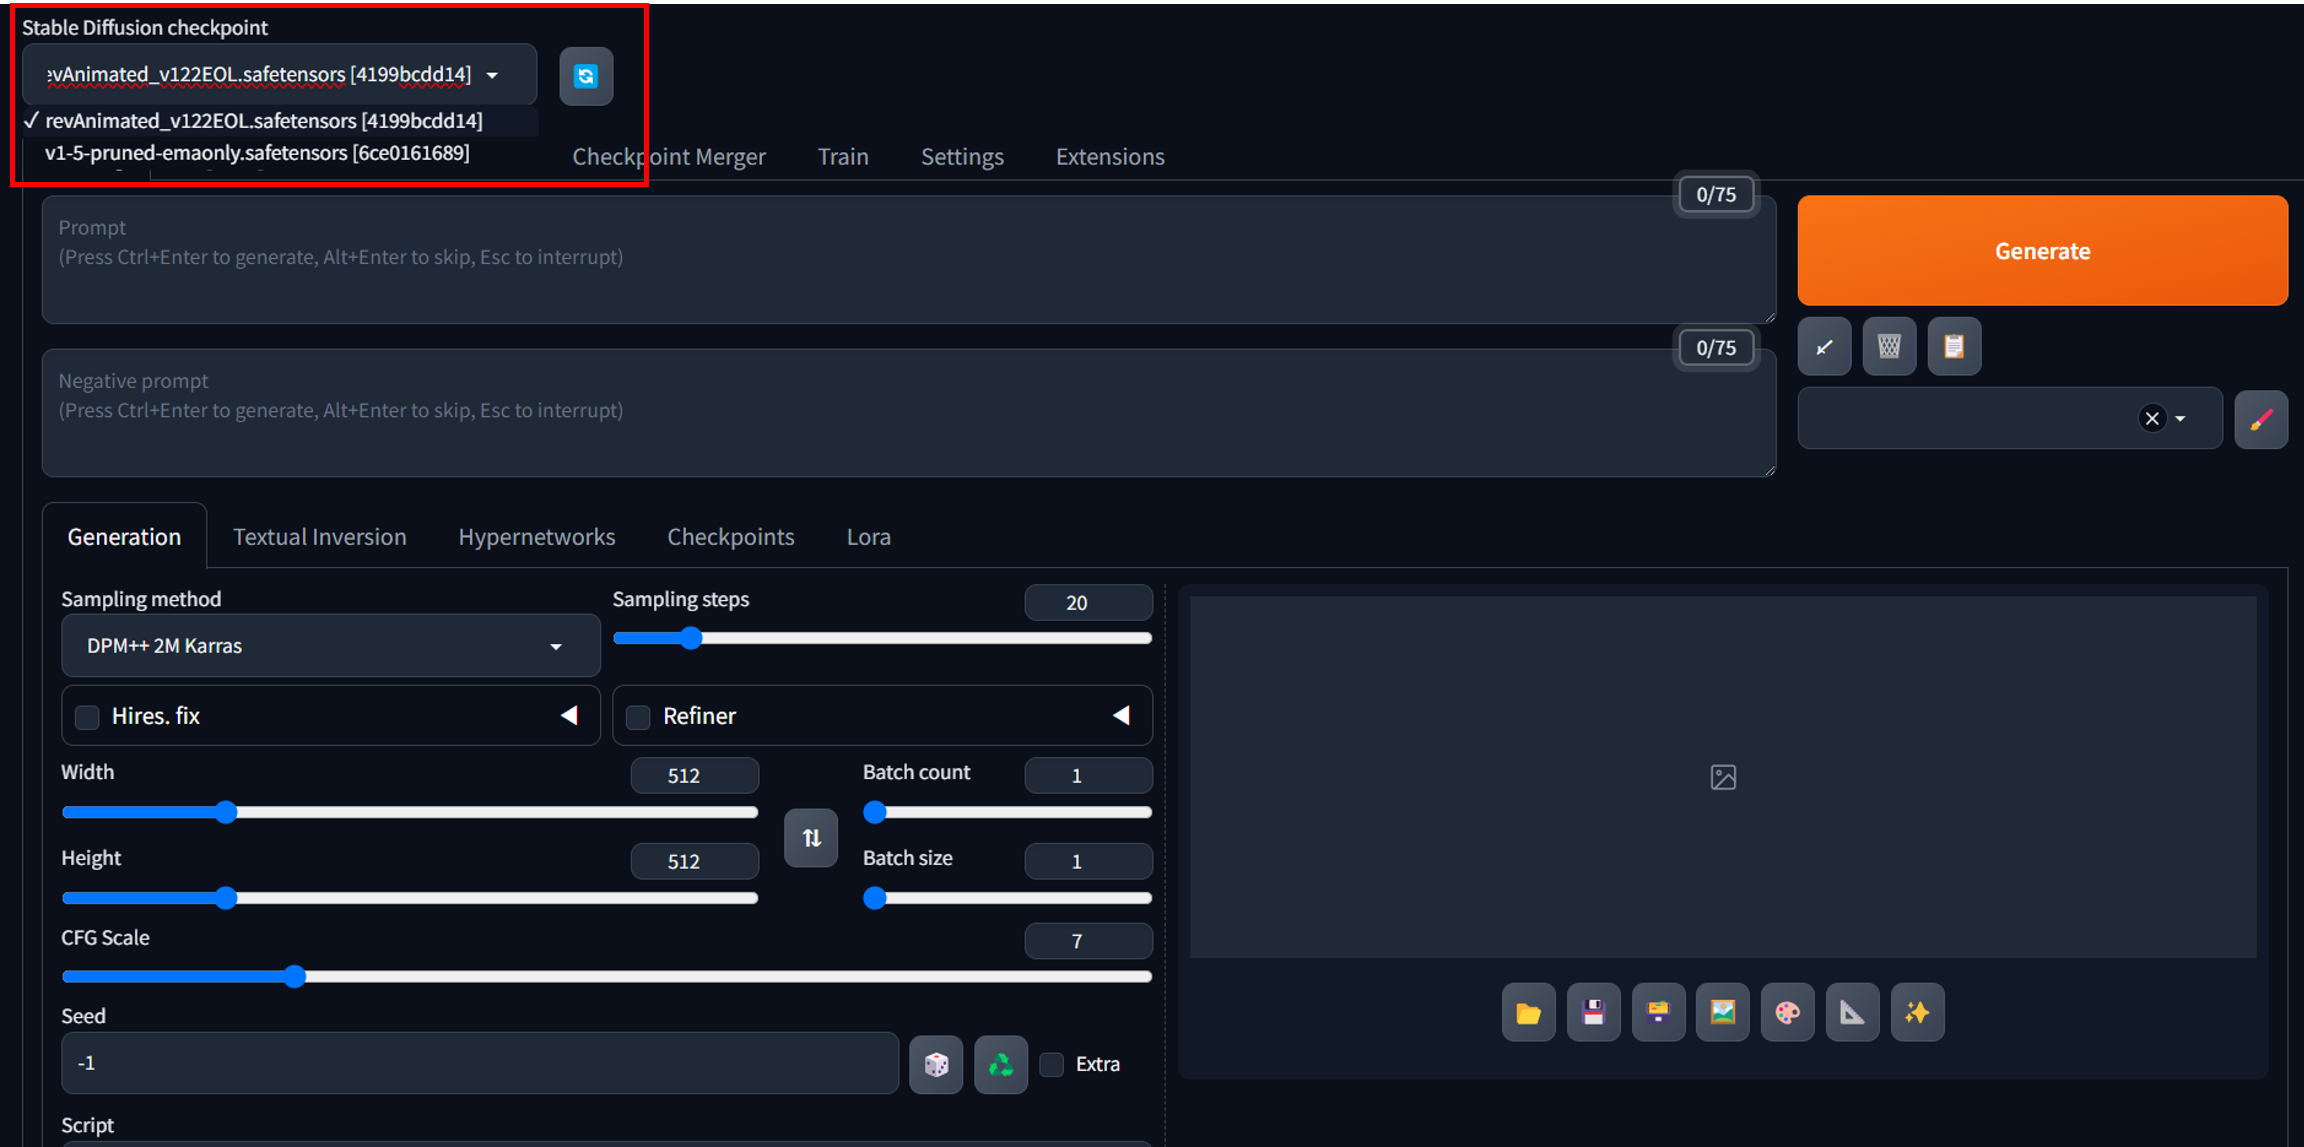Randomize seed with the dice icon

pos(936,1064)
